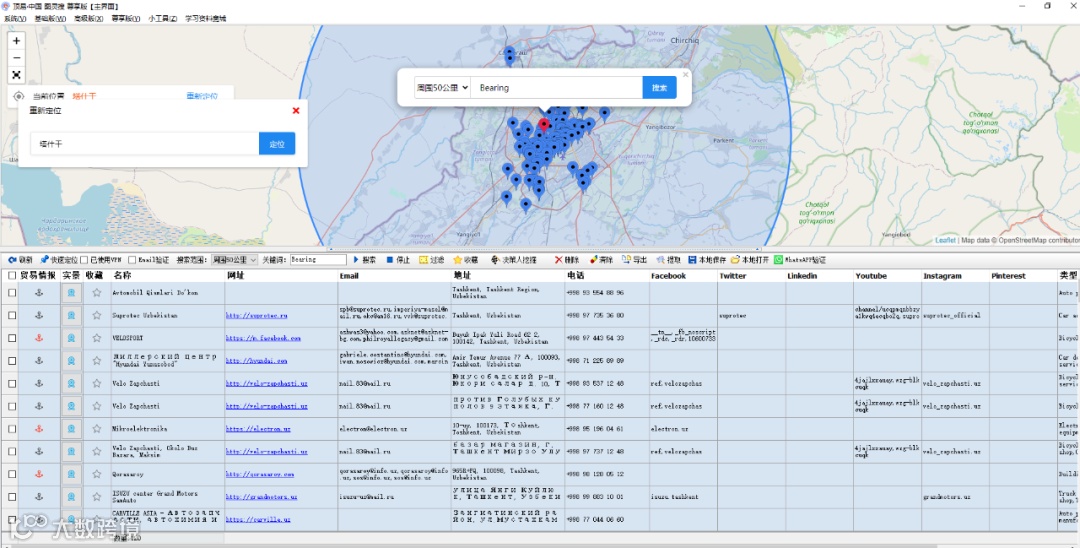Click the 停止 stop button
The height and width of the screenshot is (548, 1080).
pyautogui.click(x=398, y=260)
